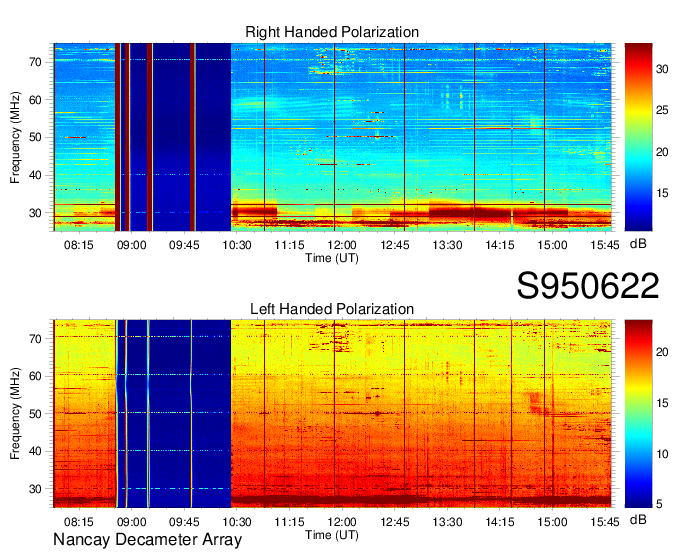This screenshot has width=680, height=552.
Task: Click the 15:45 time tick of Right Handed plot
Action: pyautogui.click(x=605, y=245)
